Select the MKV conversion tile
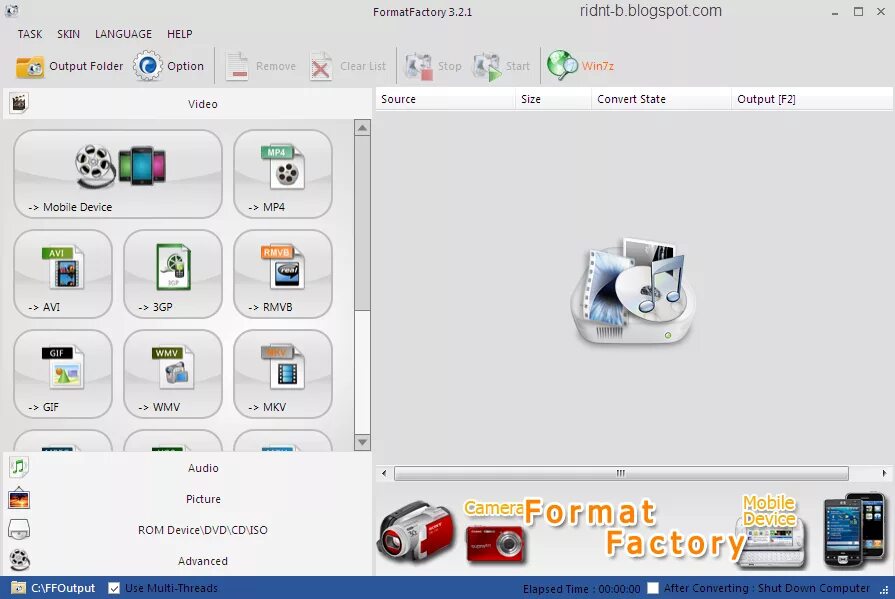 pos(283,373)
